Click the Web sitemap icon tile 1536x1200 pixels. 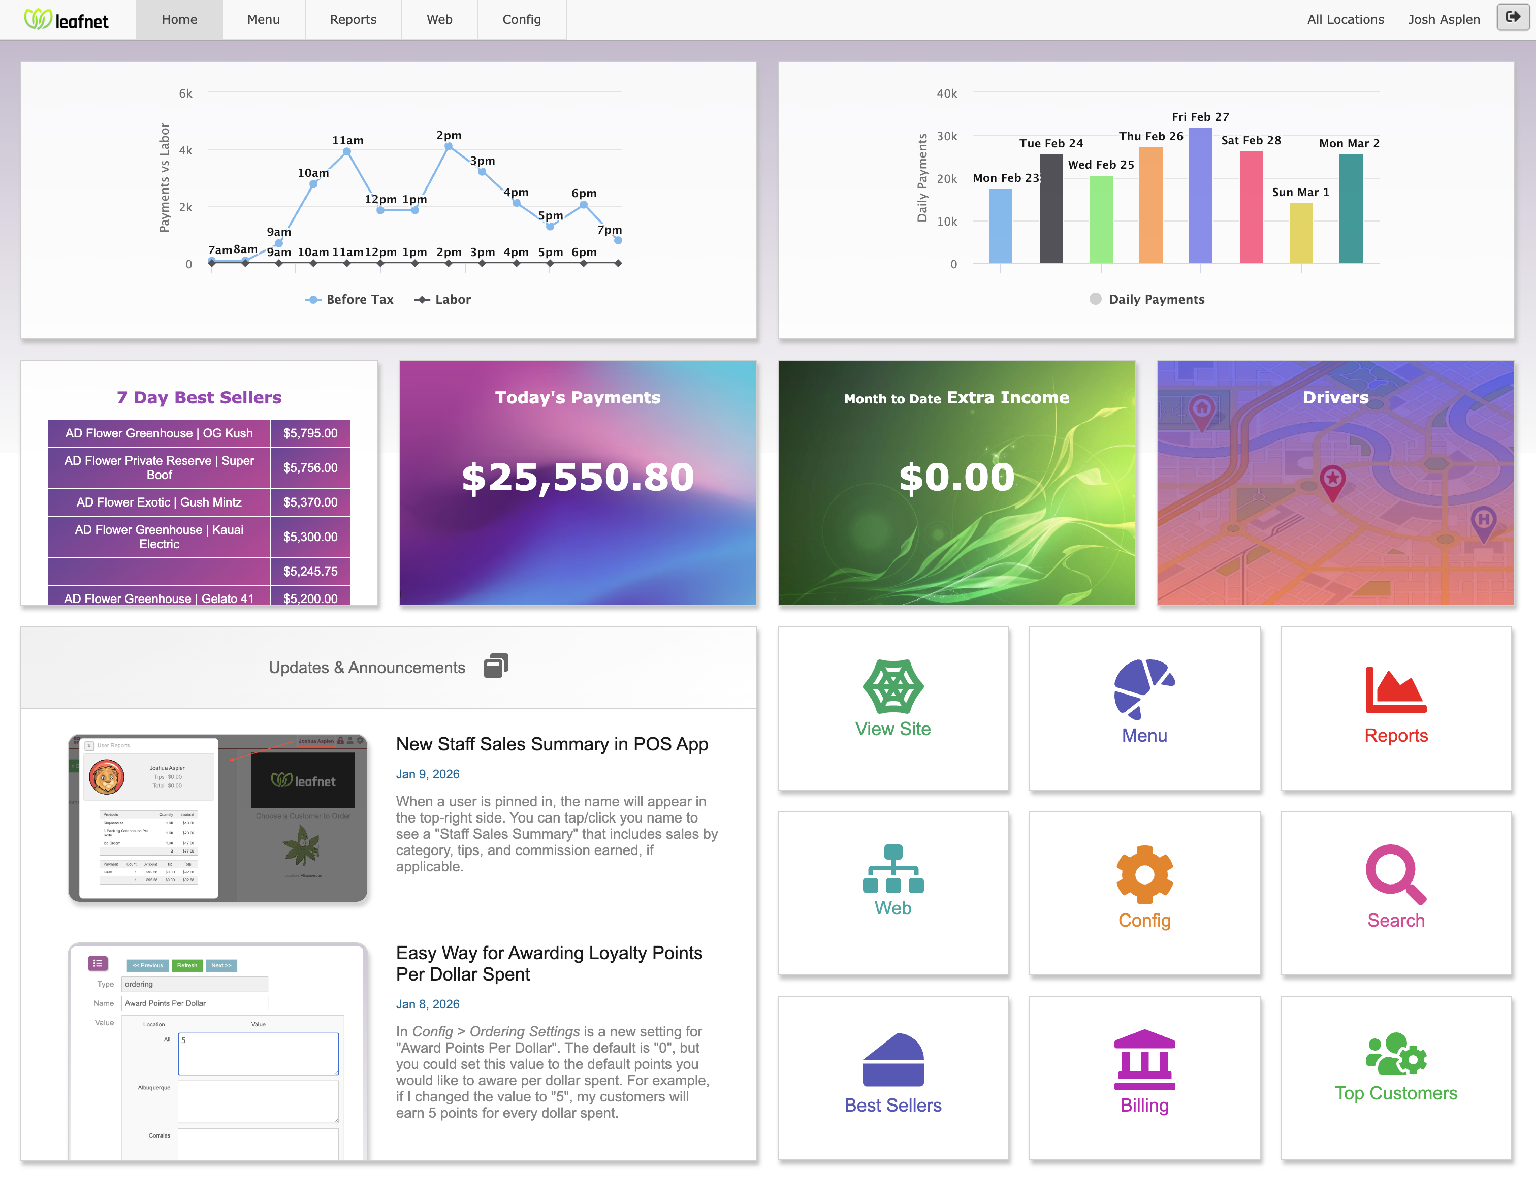click(893, 870)
